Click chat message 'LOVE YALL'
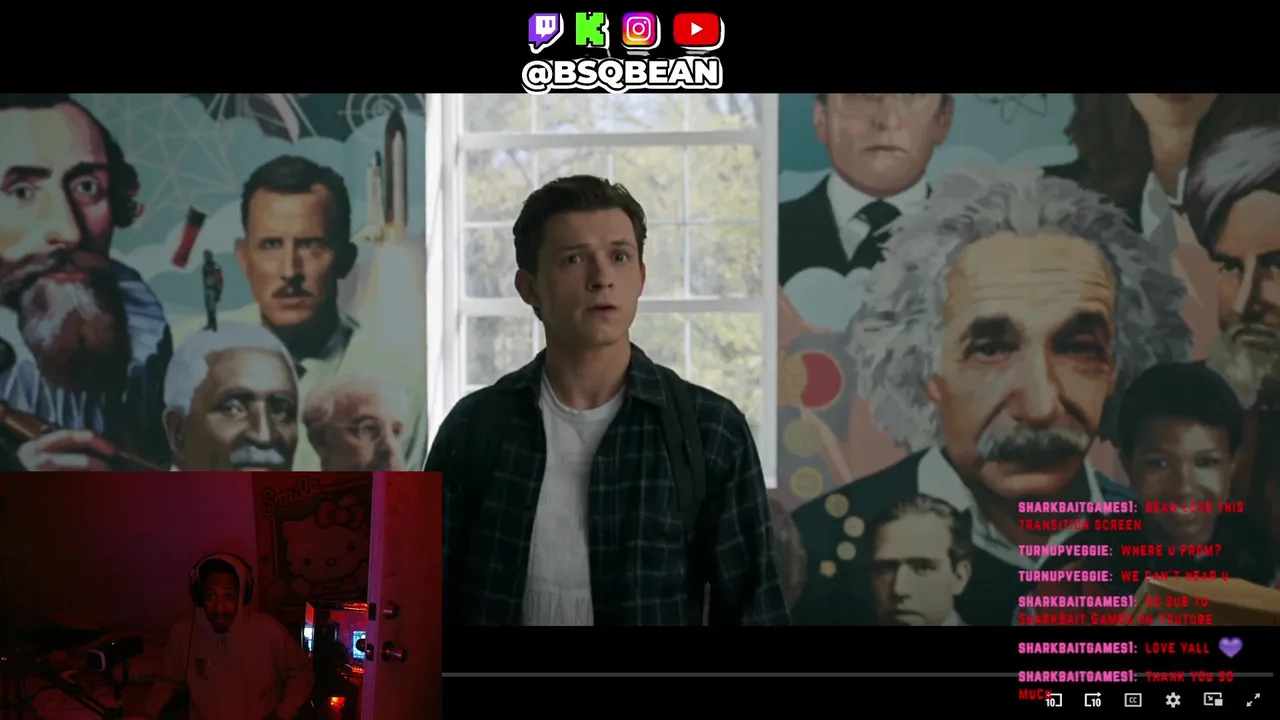Viewport: 1280px width, 720px height. tap(1177, 649)
